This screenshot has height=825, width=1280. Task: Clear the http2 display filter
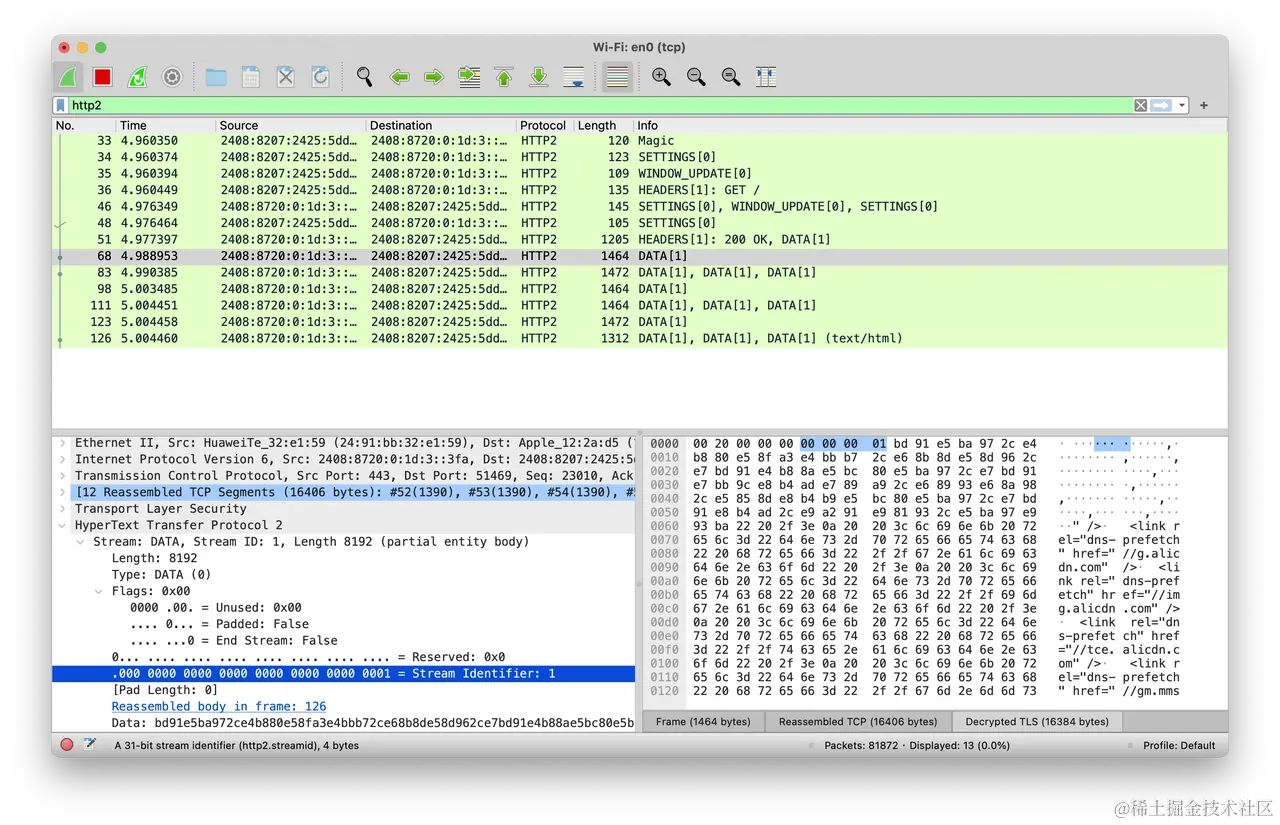pos(1140,105)
